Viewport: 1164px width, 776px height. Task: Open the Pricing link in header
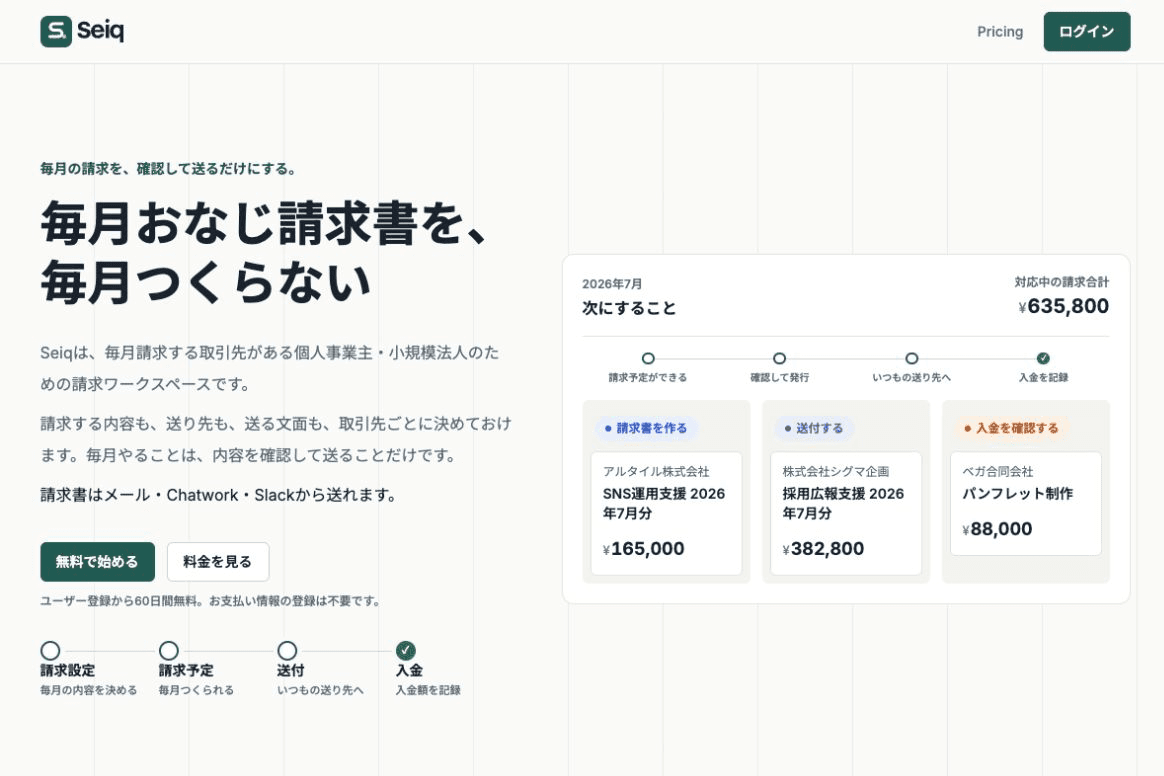click(999, 31)
